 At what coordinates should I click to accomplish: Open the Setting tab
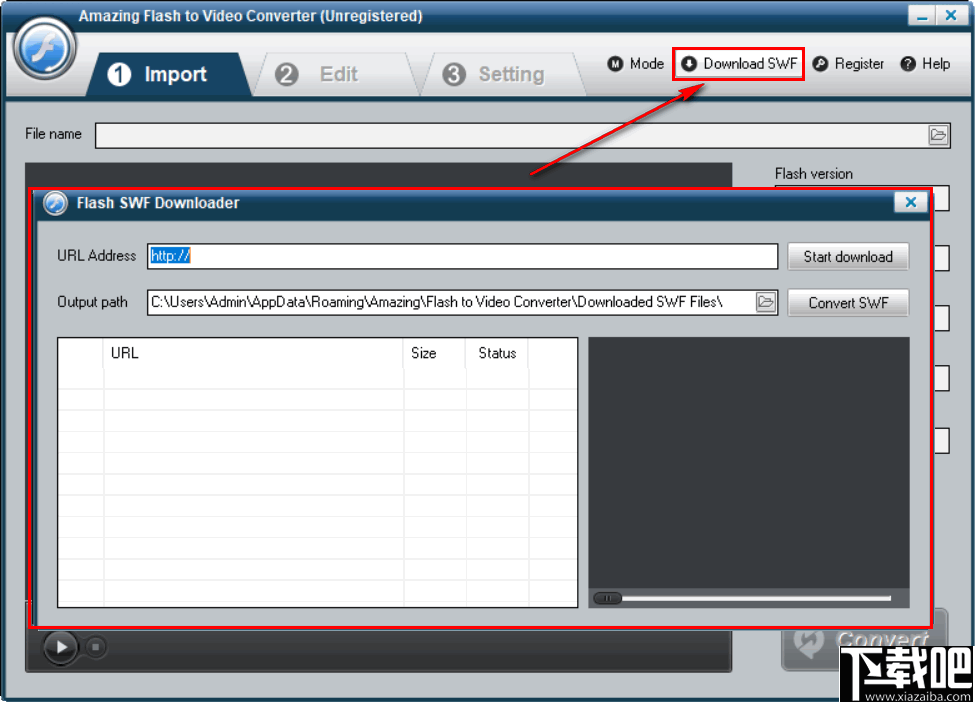tap(500, 73)
